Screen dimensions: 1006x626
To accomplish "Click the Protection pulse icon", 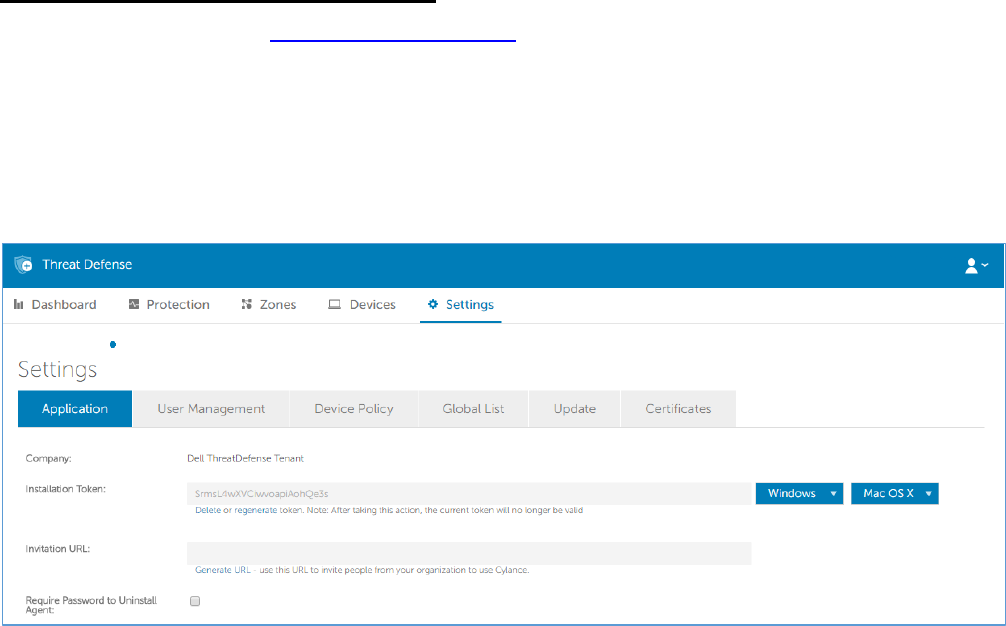I will [133, 304].
